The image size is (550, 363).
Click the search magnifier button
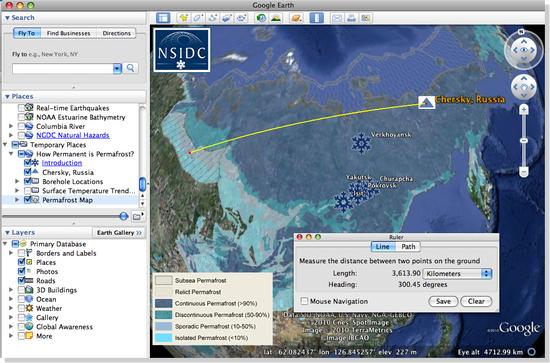130,68
